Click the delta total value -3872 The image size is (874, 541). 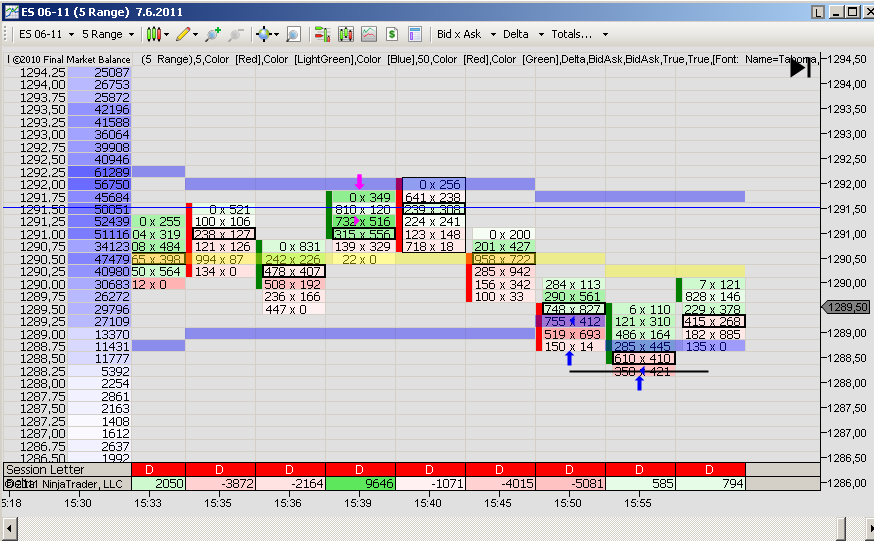[221, 484]
